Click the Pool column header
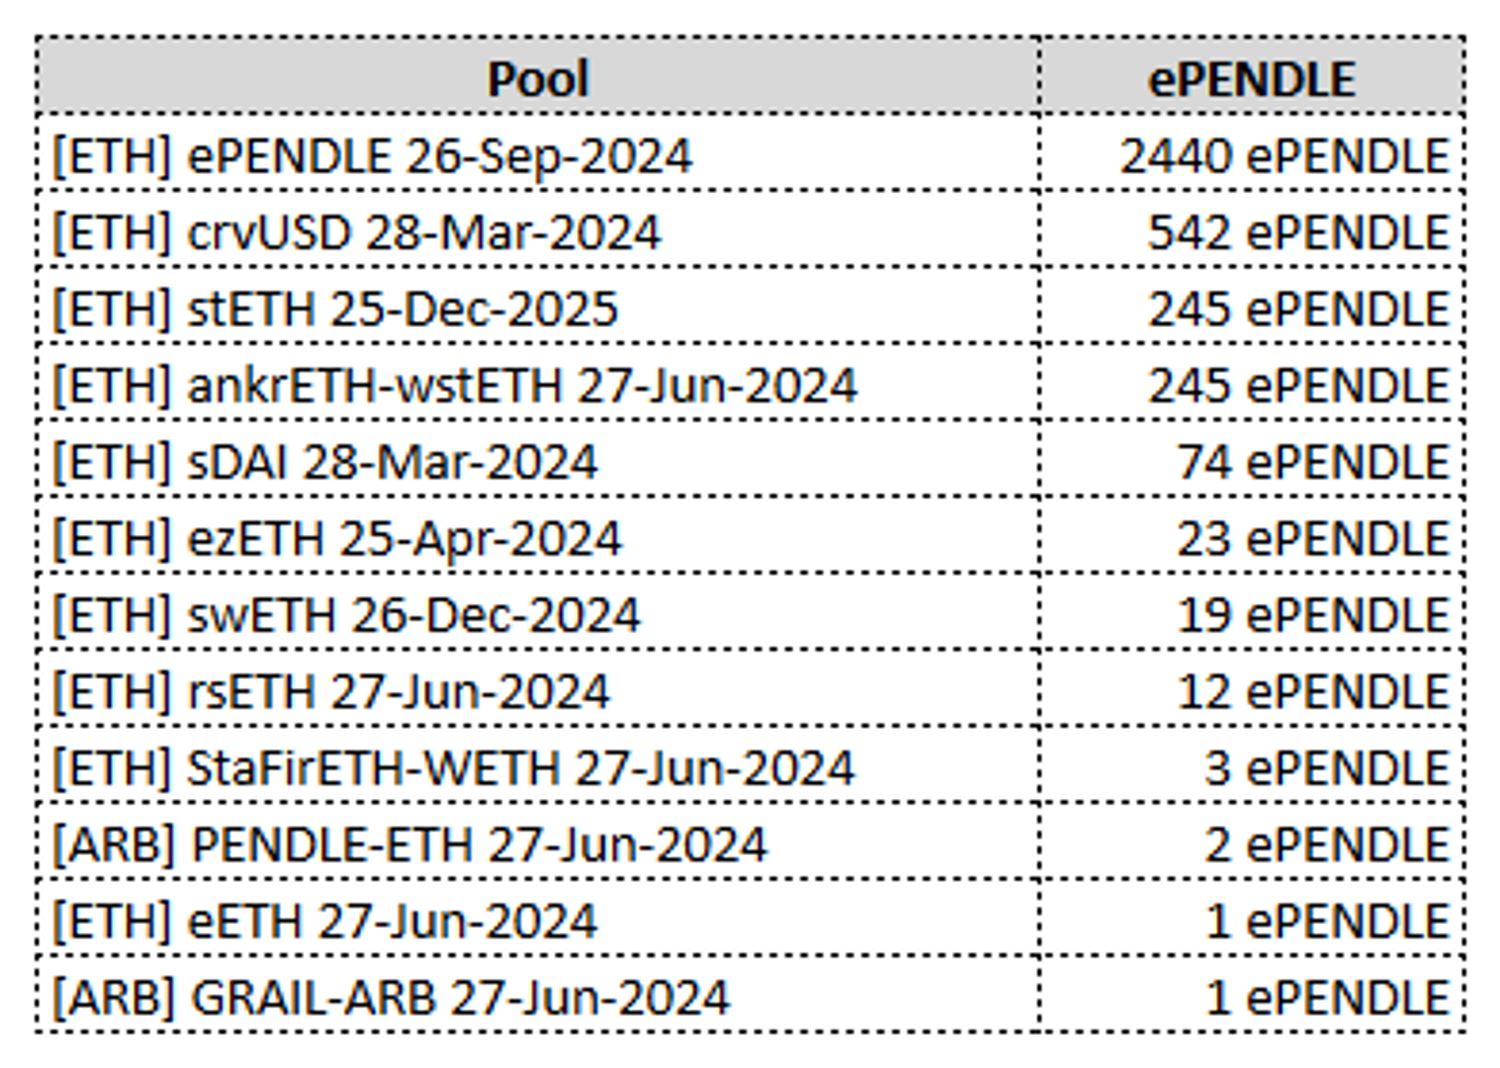Screen dimensions: 1500x1068 pyautogui.click(x=538, y=78)
